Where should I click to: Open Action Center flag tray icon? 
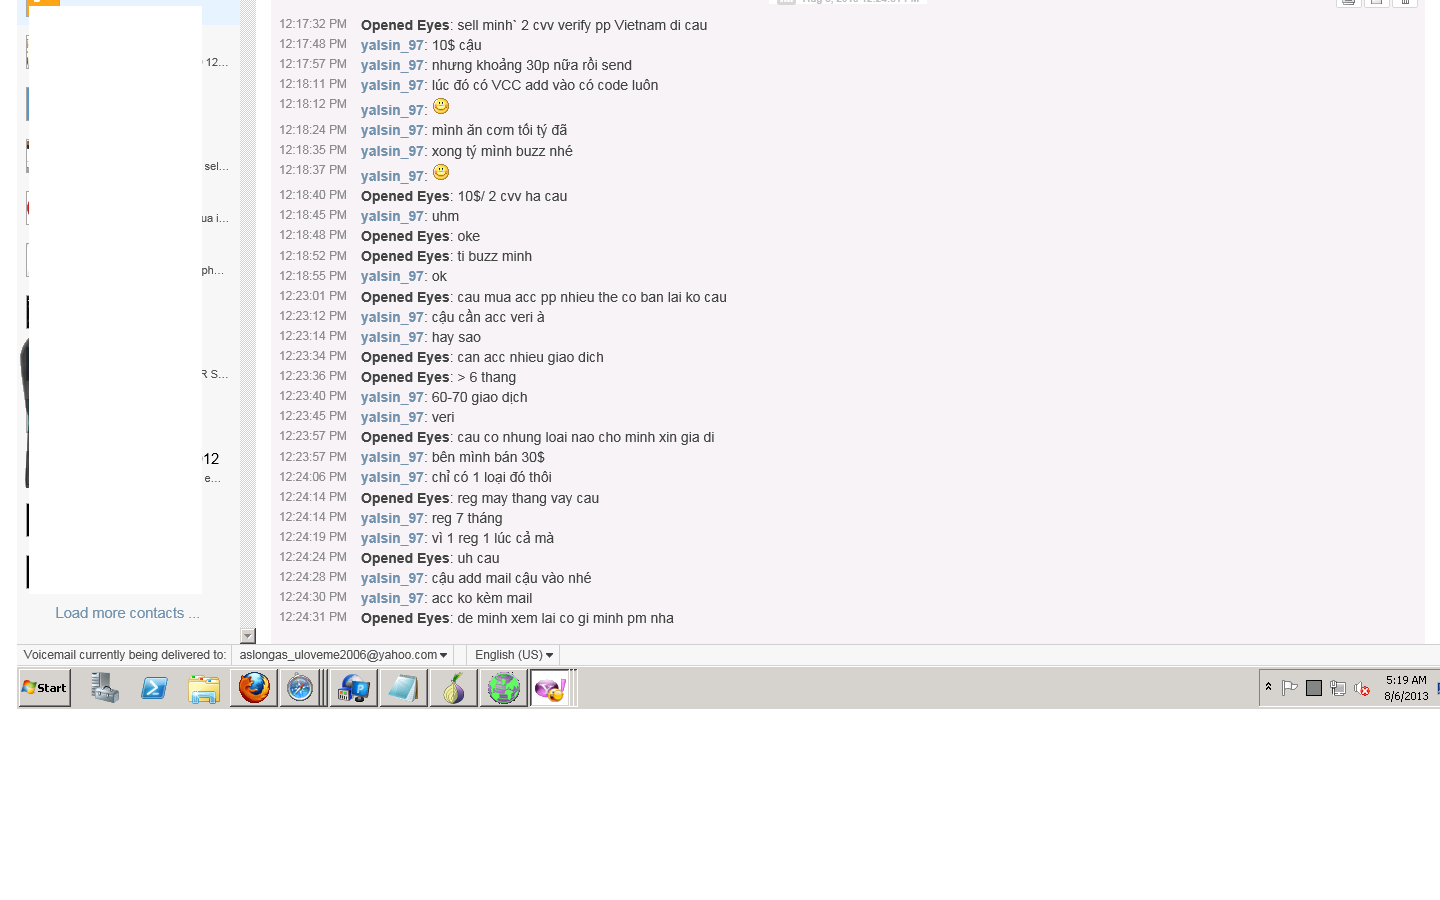[1290, 688]
